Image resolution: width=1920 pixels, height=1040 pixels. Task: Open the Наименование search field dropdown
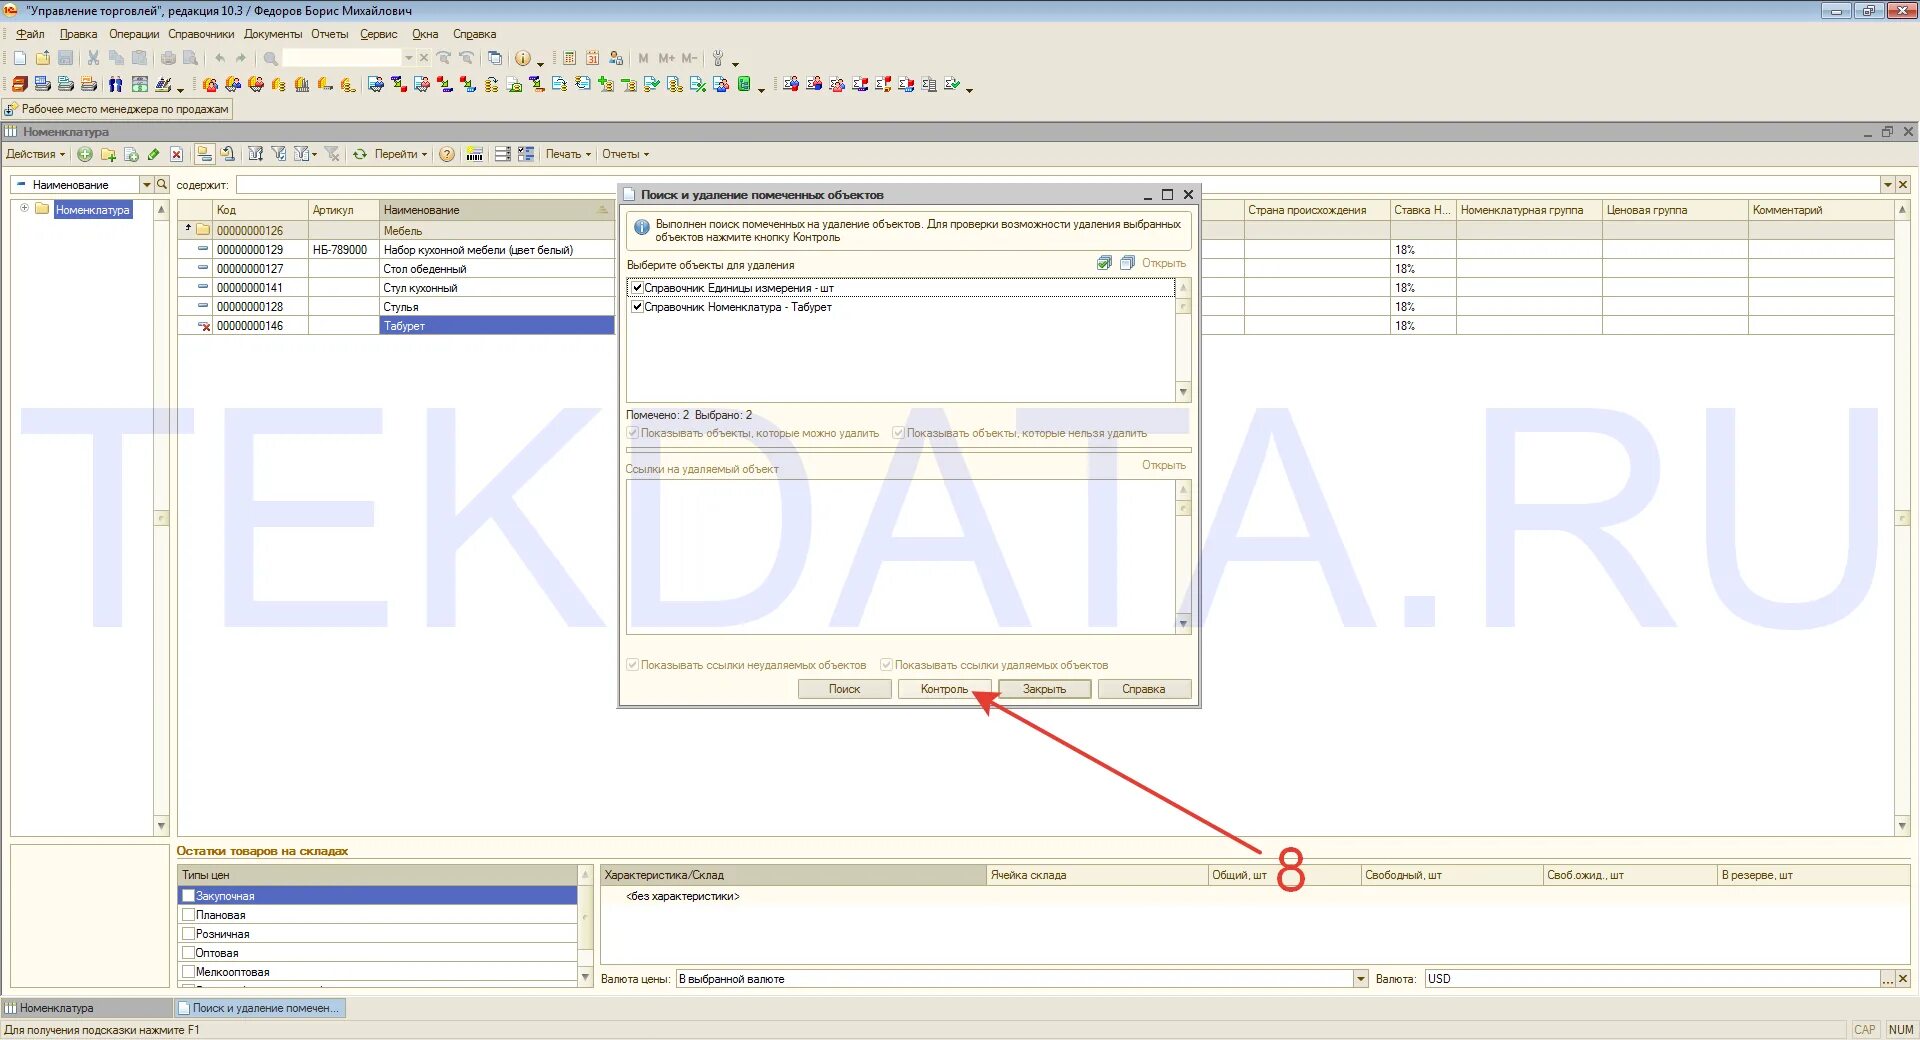tap(146, 184)
